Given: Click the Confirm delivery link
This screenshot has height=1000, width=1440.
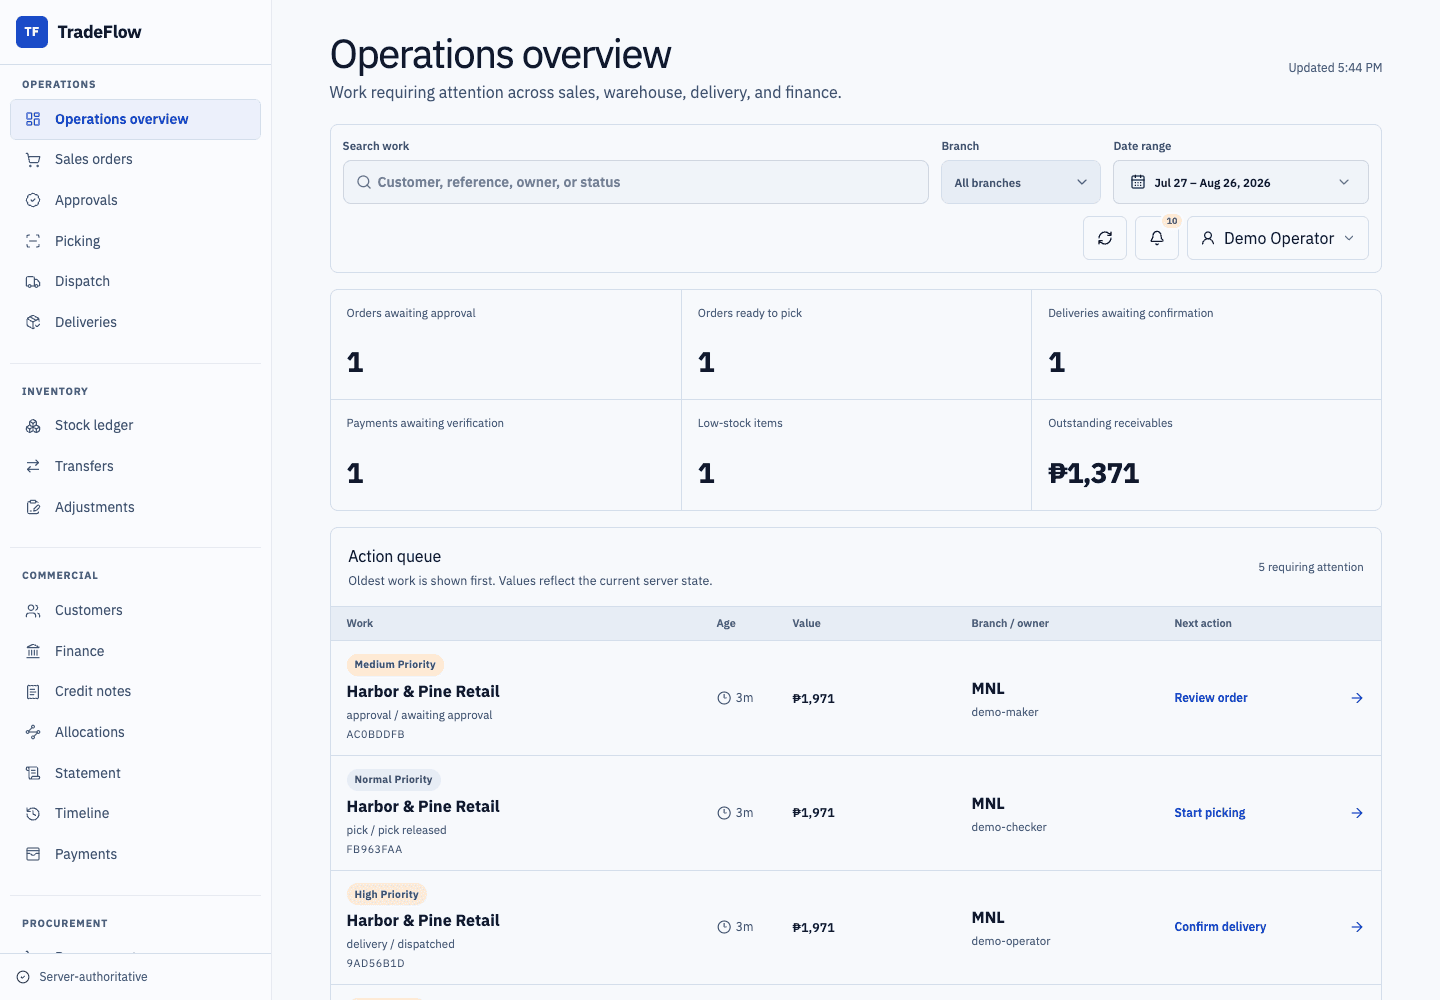Looking at the screenshot, I should 1220,927.
